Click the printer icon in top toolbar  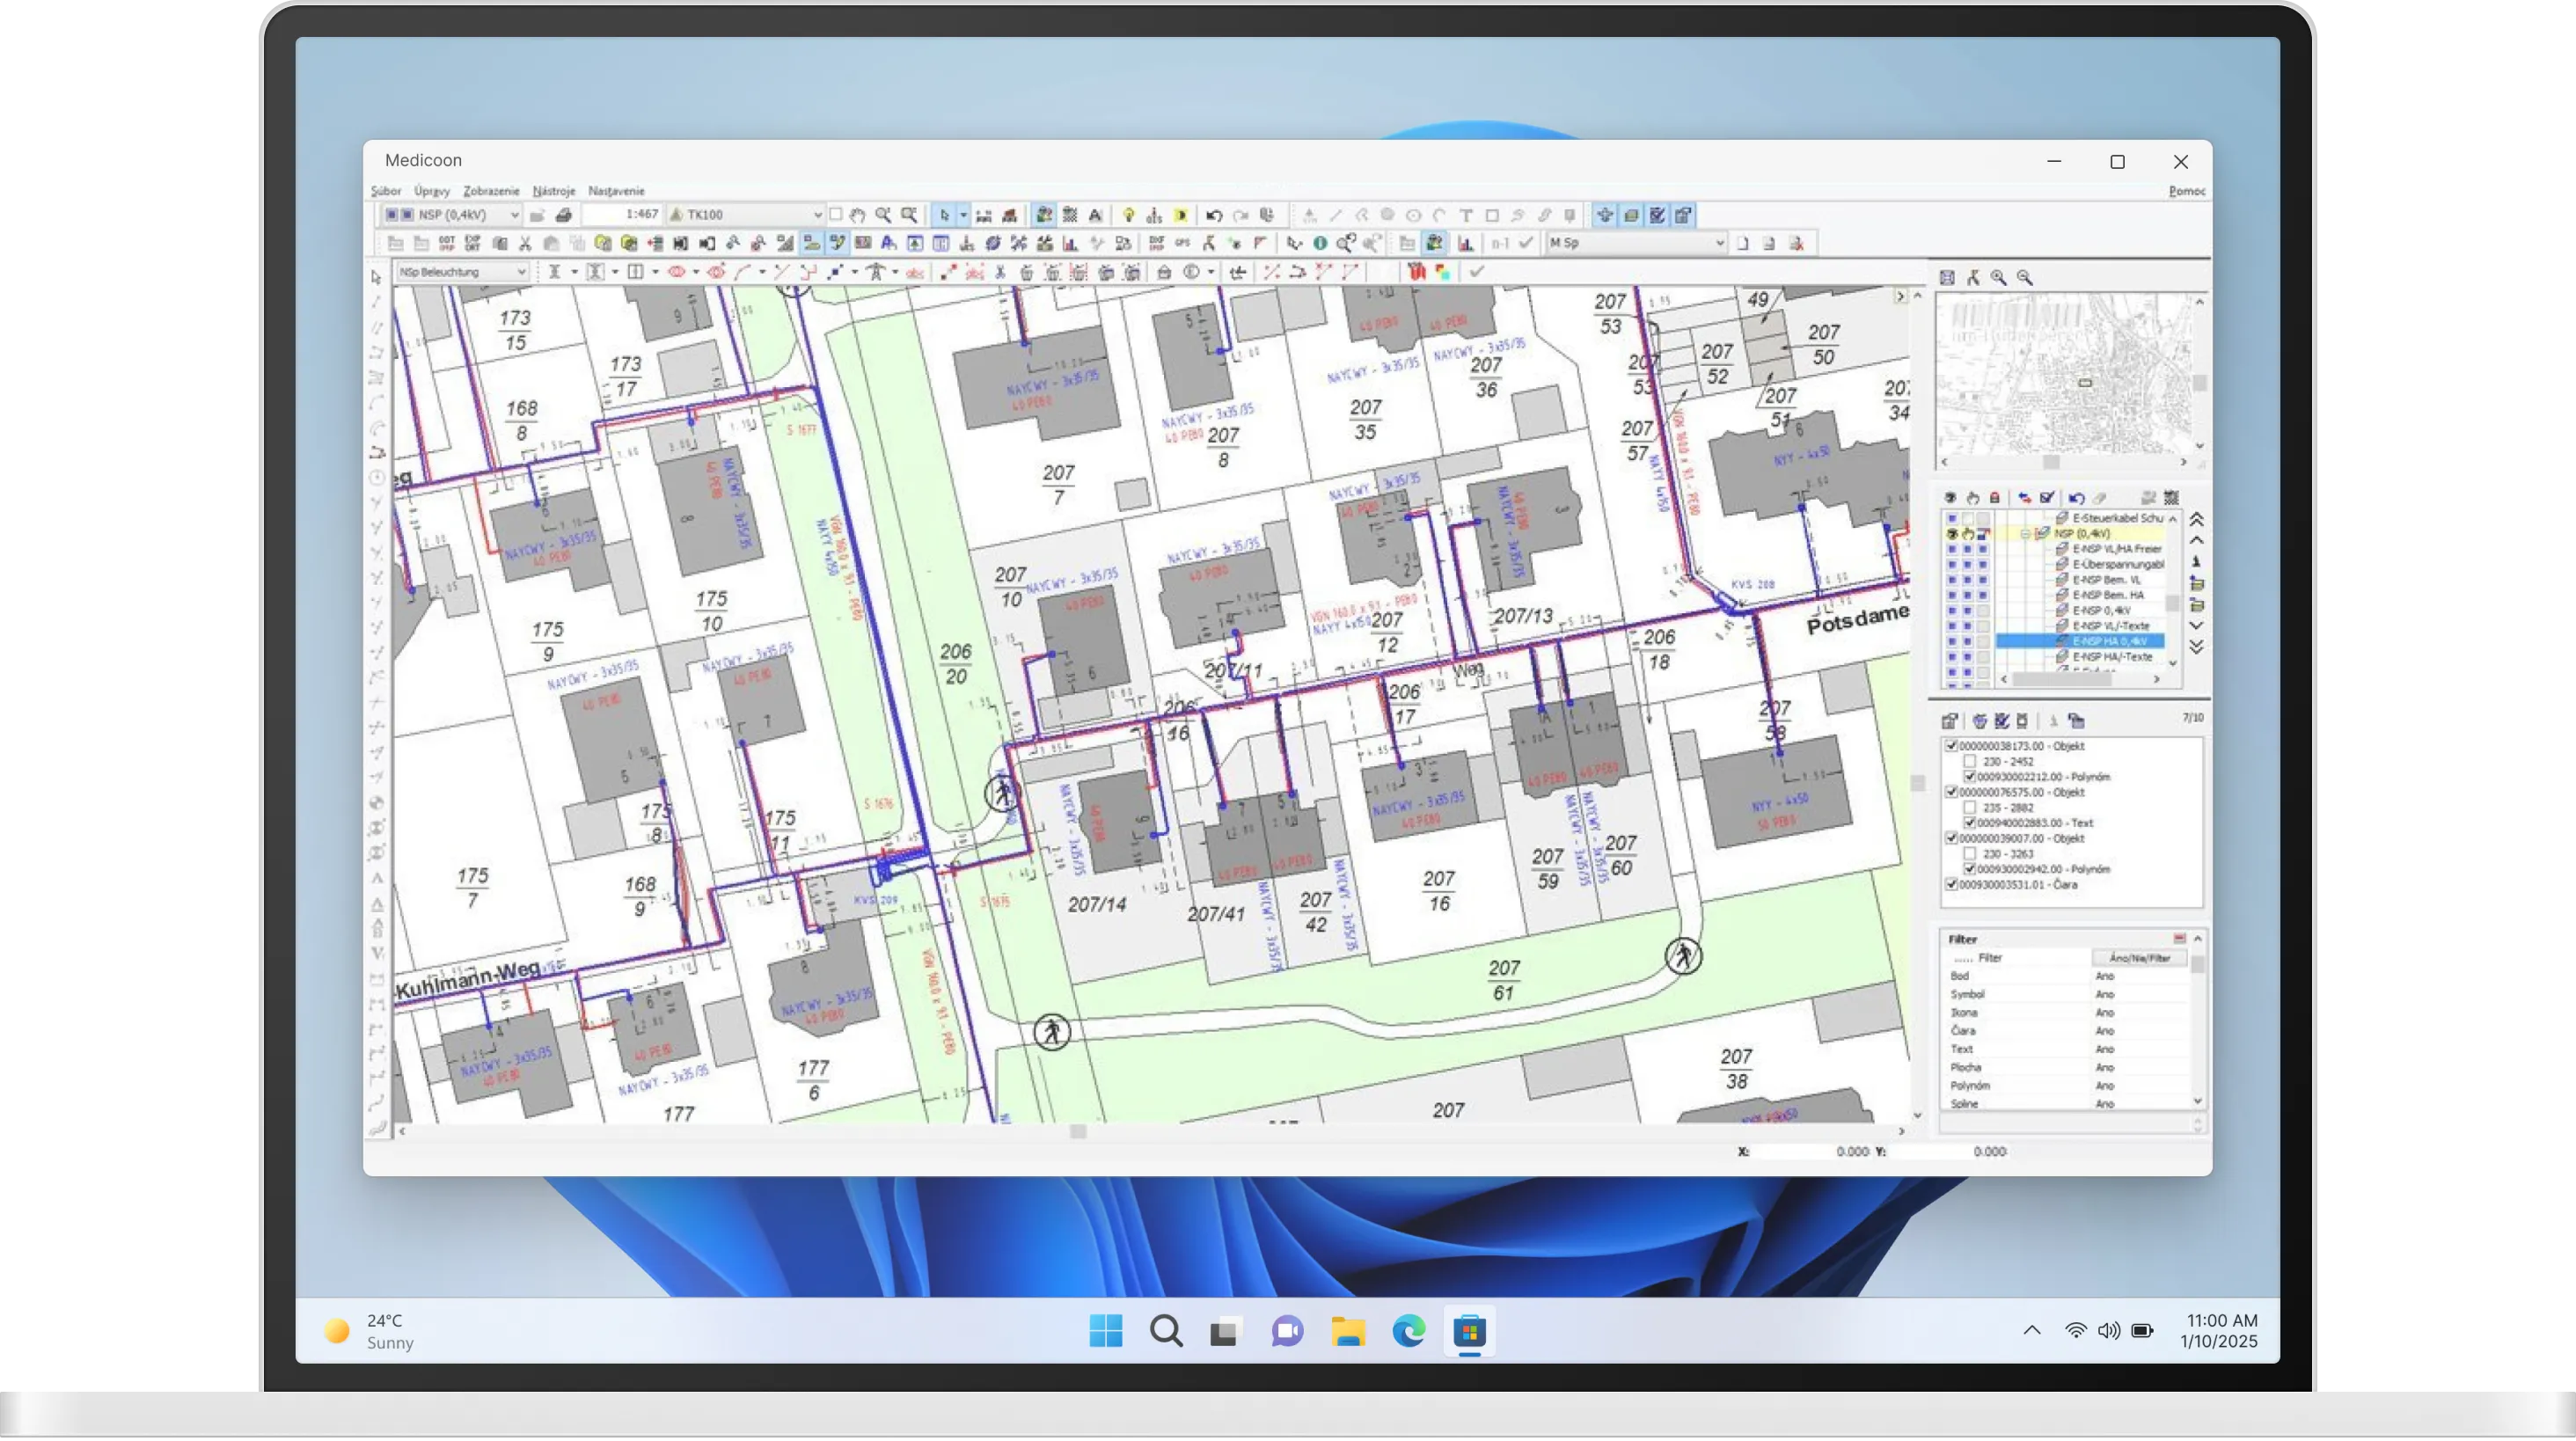(x=564, y=215)
